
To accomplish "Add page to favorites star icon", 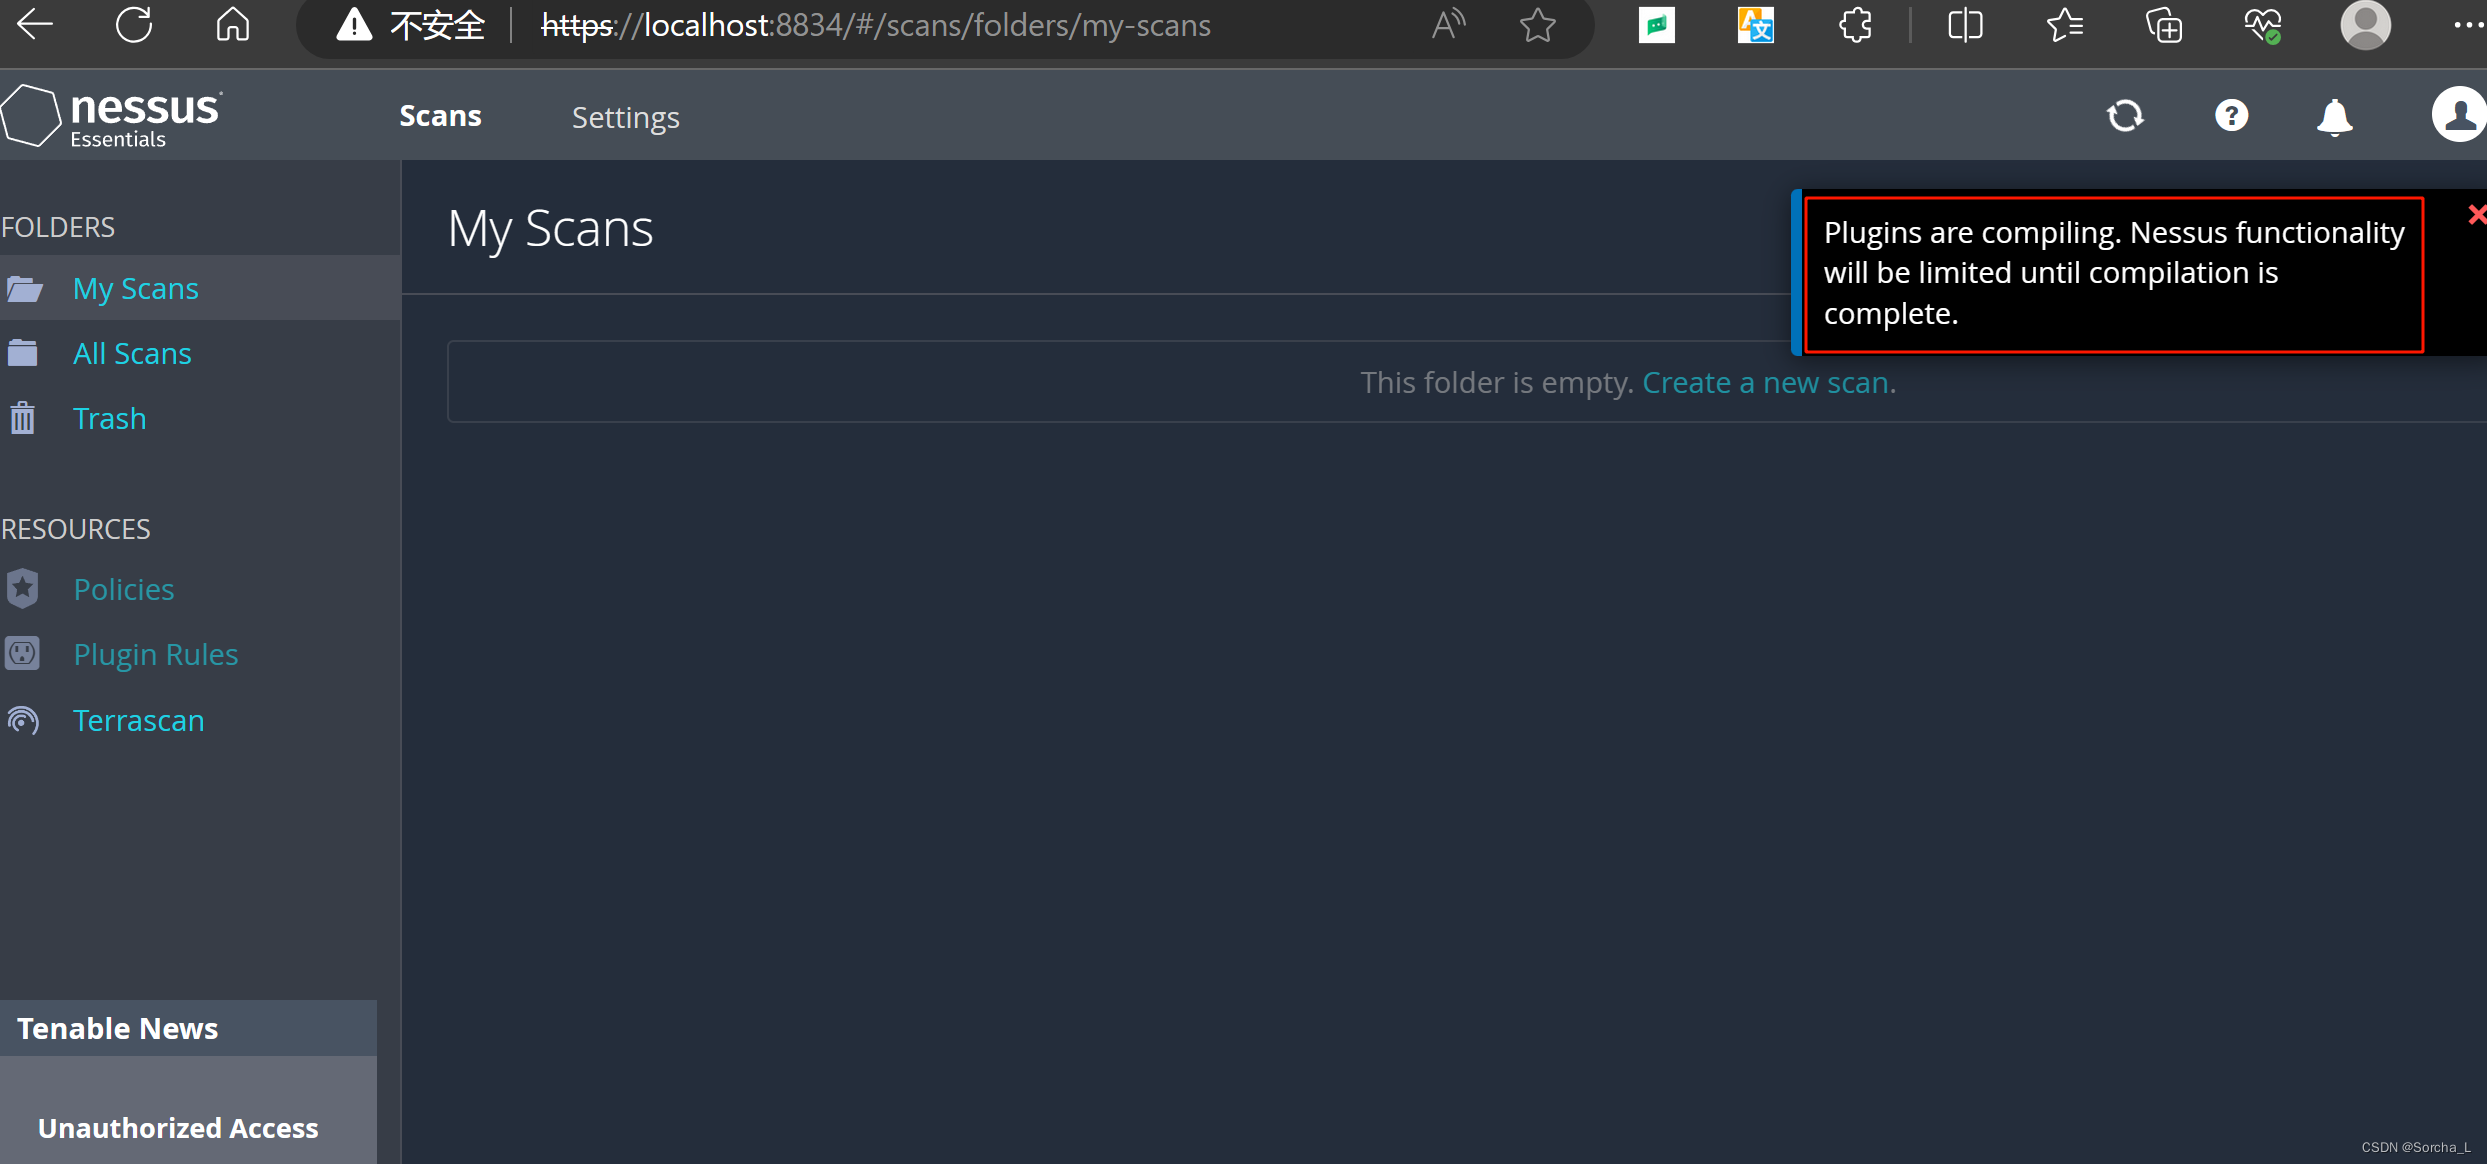I will pos(1537,25).
